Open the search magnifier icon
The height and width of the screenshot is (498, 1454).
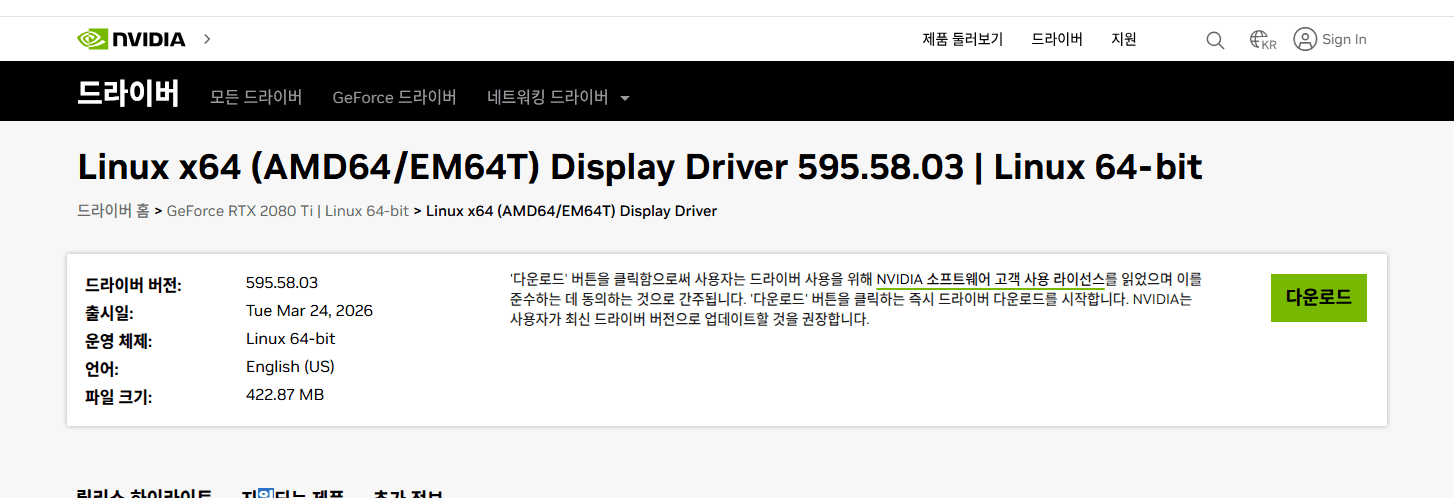pos(1215,40)
